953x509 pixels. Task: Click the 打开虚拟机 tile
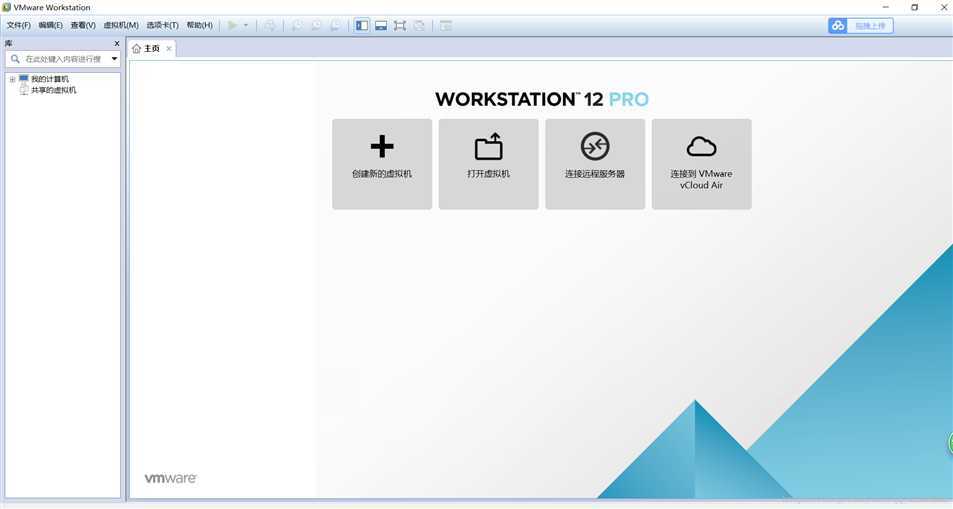point(489,164)
